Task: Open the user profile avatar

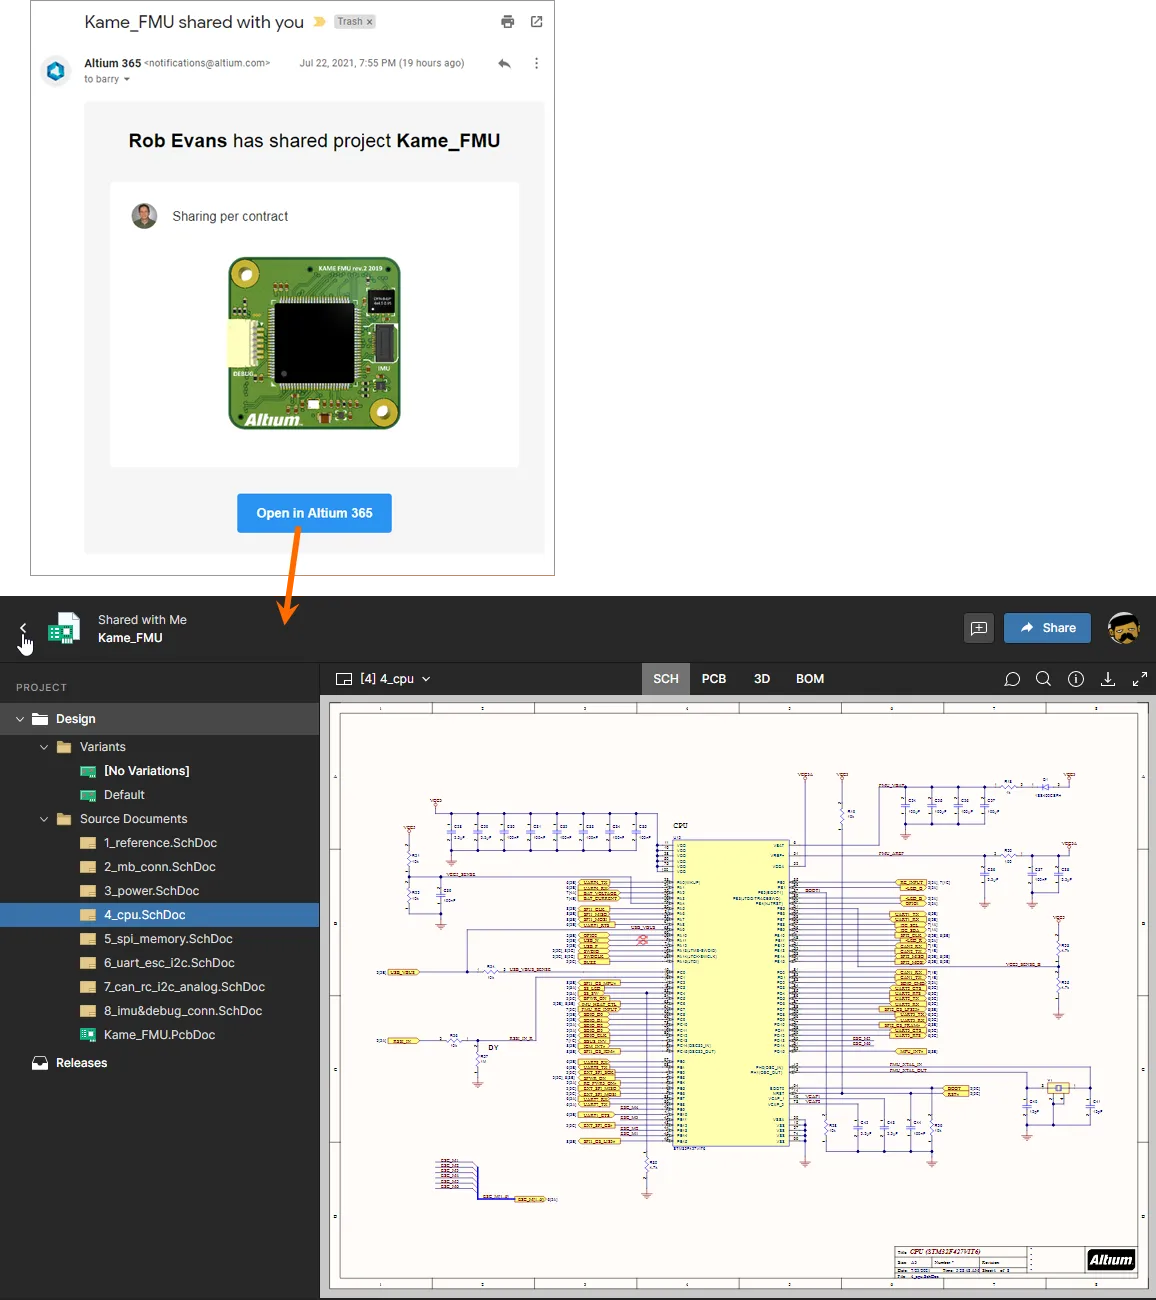Action: coord(1124,628)
